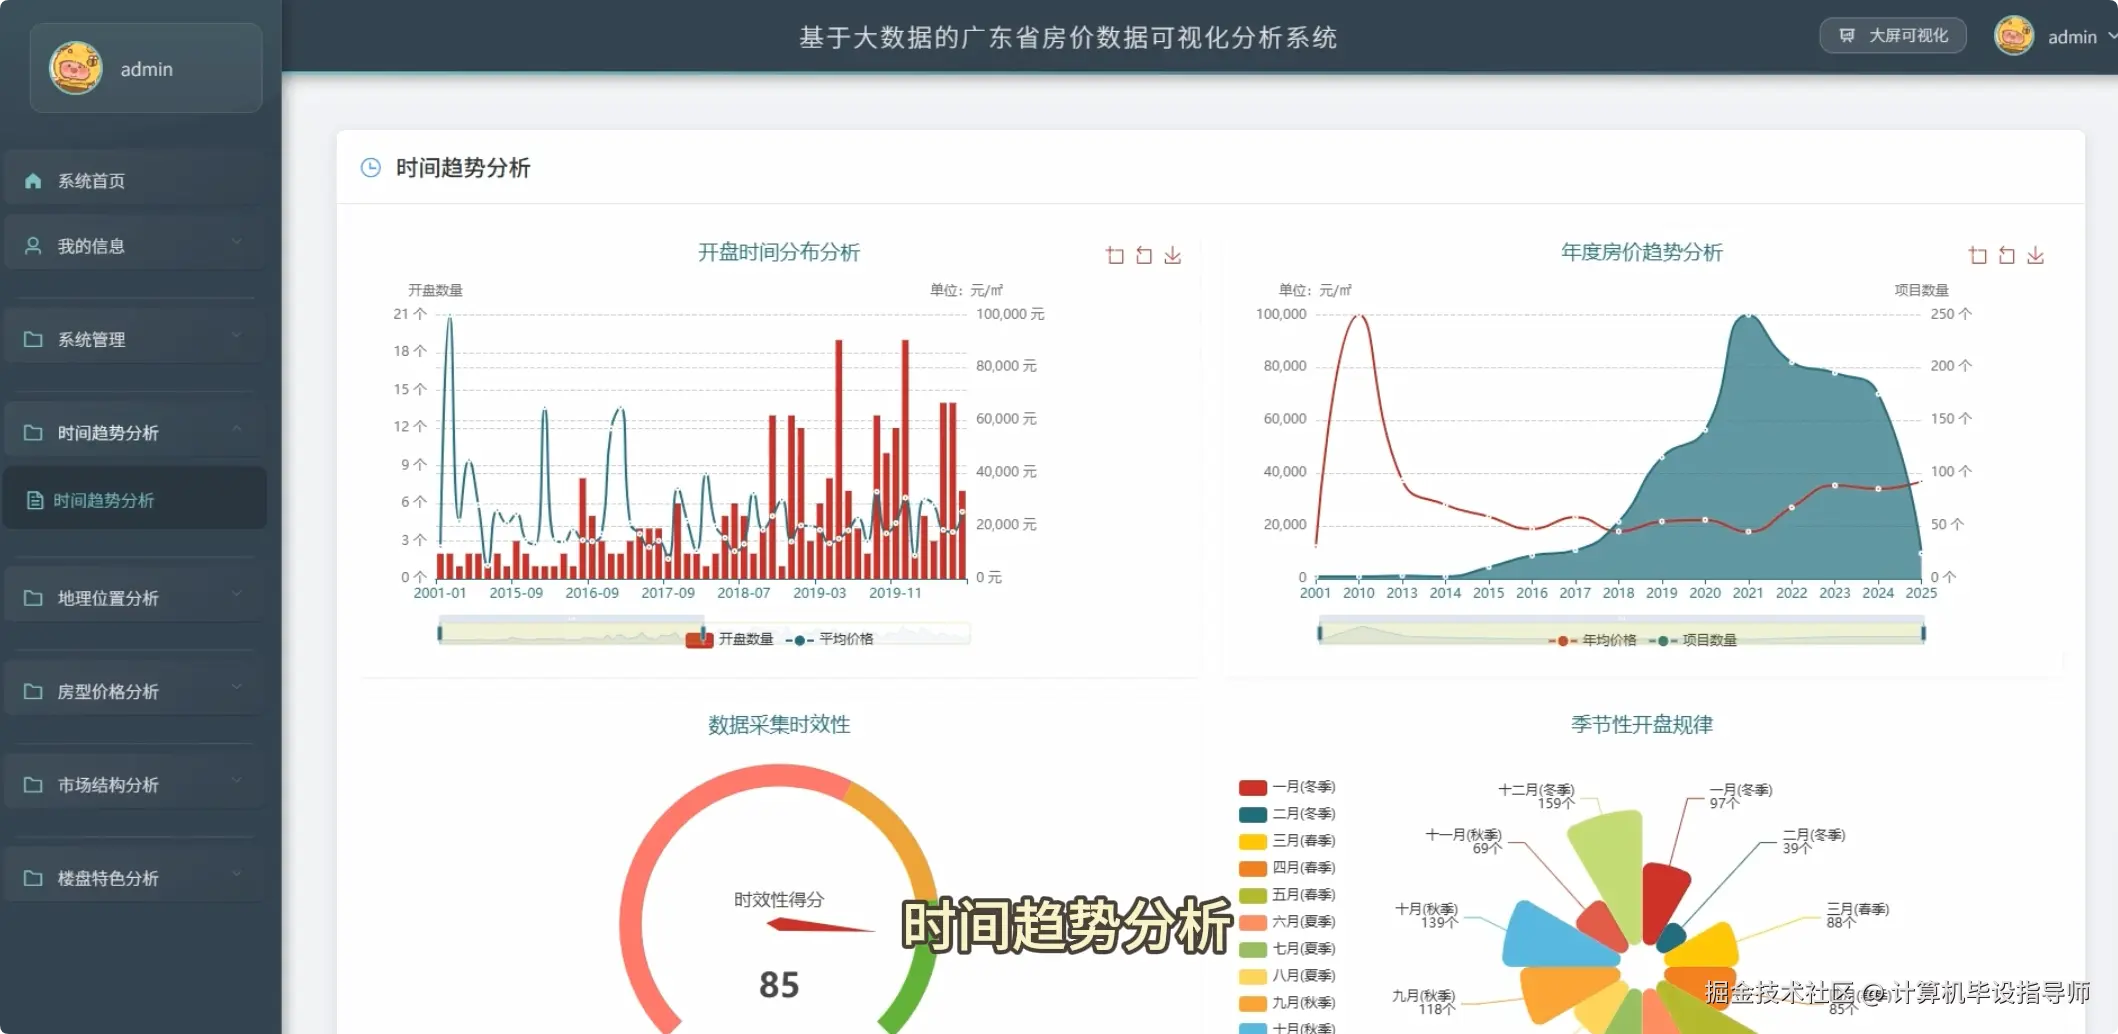Toggle 三月(春季) legend entry
This screenshot has width=2118, height=1034.
(1287, 842)
